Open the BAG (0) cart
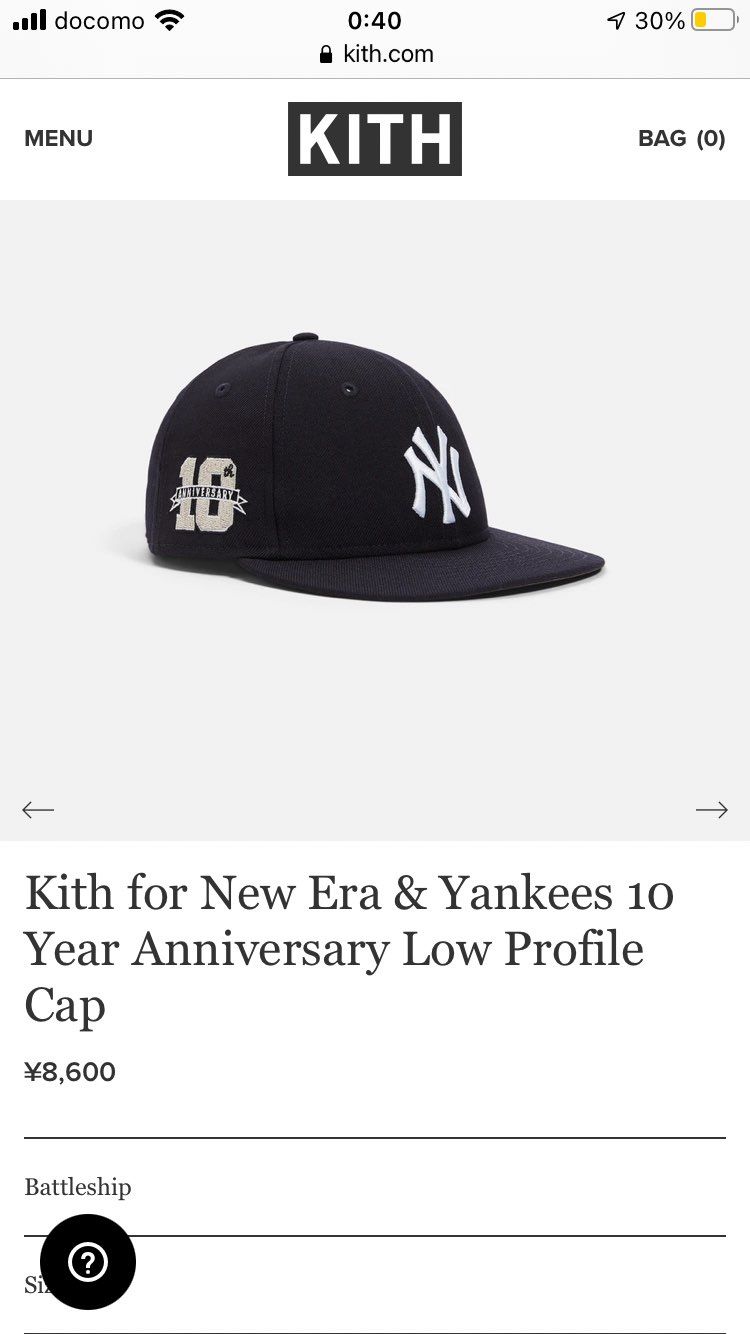This screenshot has height=1334, width=750. 681,138
